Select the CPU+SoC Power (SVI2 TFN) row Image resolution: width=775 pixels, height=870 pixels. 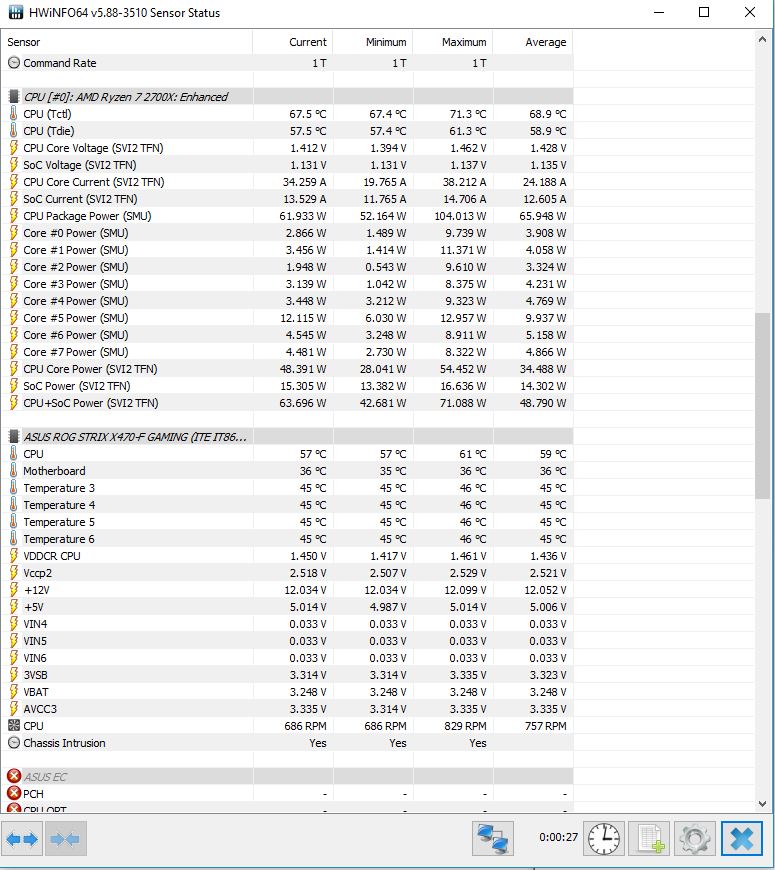[x=287, y=403]
